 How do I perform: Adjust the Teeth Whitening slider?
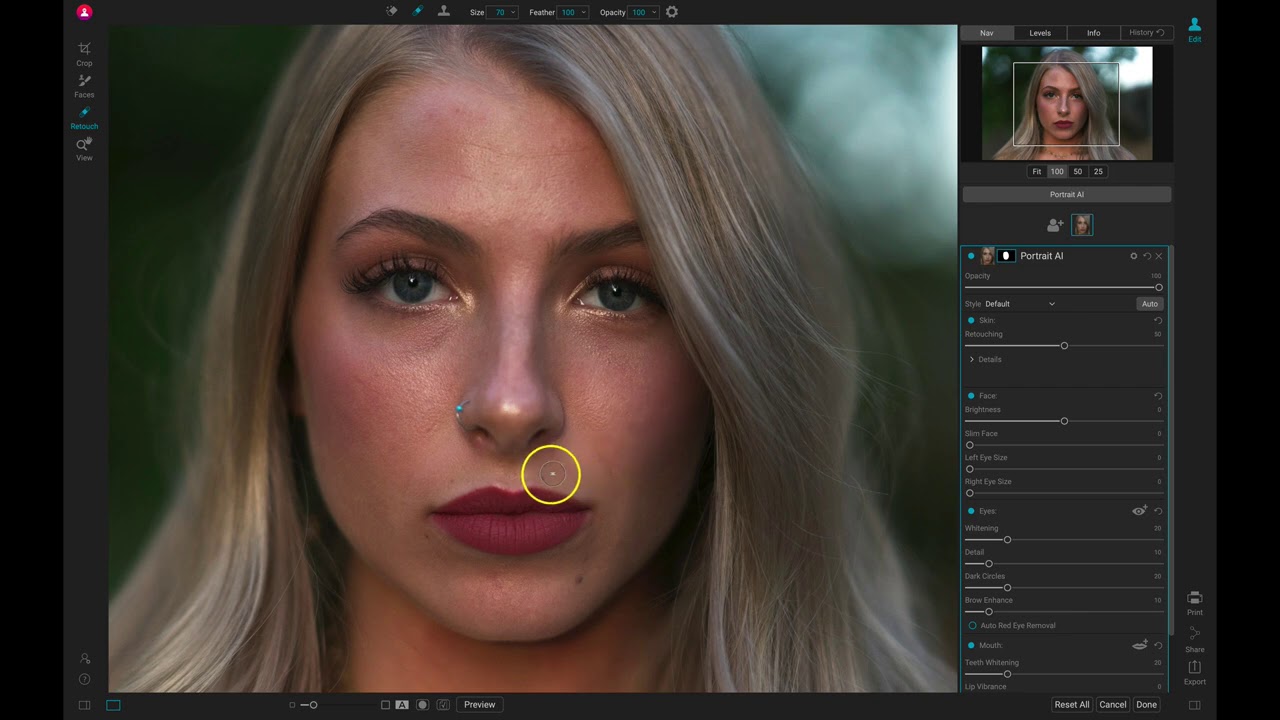(x=1063, y=674)
